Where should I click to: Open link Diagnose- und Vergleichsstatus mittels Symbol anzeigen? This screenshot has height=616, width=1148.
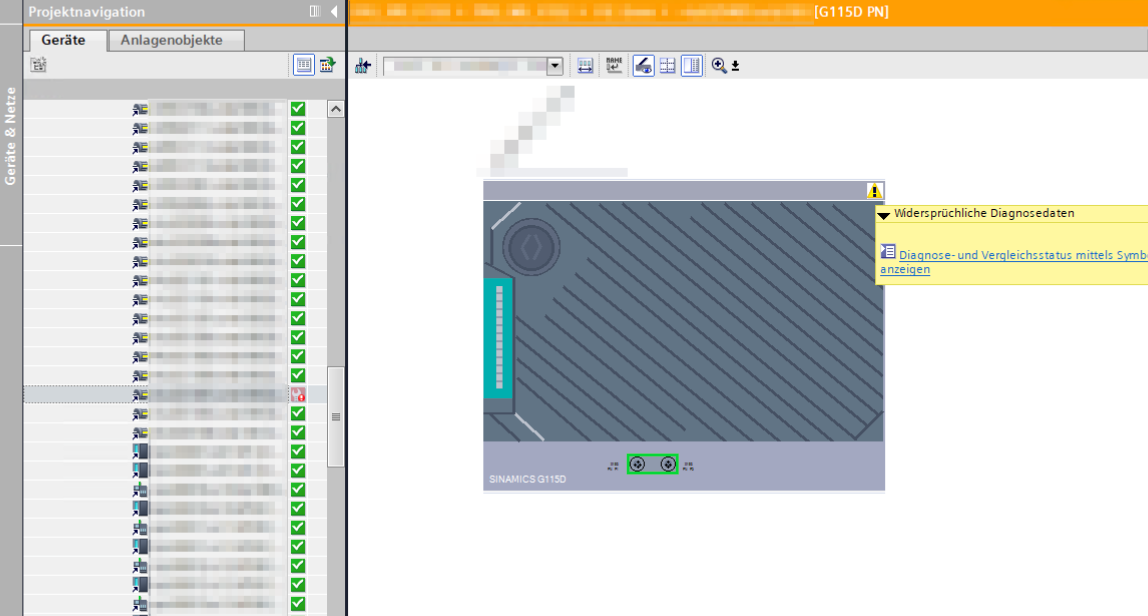point(1014,261)
